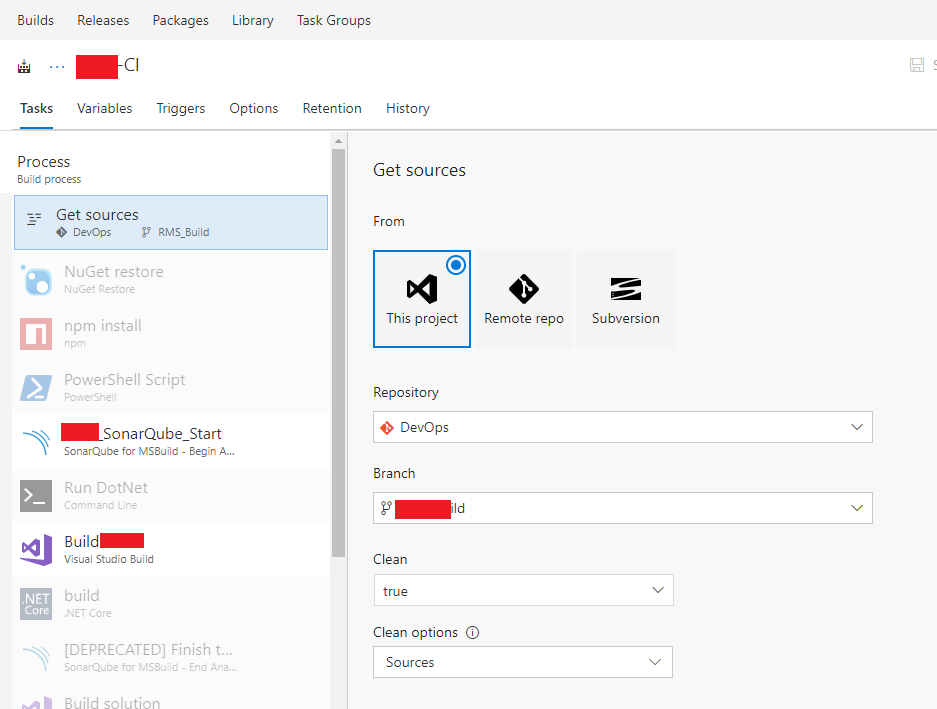Screen dimensions: 937x709
Task: Click the Get sources list icon
Action: tap(34, 219)
